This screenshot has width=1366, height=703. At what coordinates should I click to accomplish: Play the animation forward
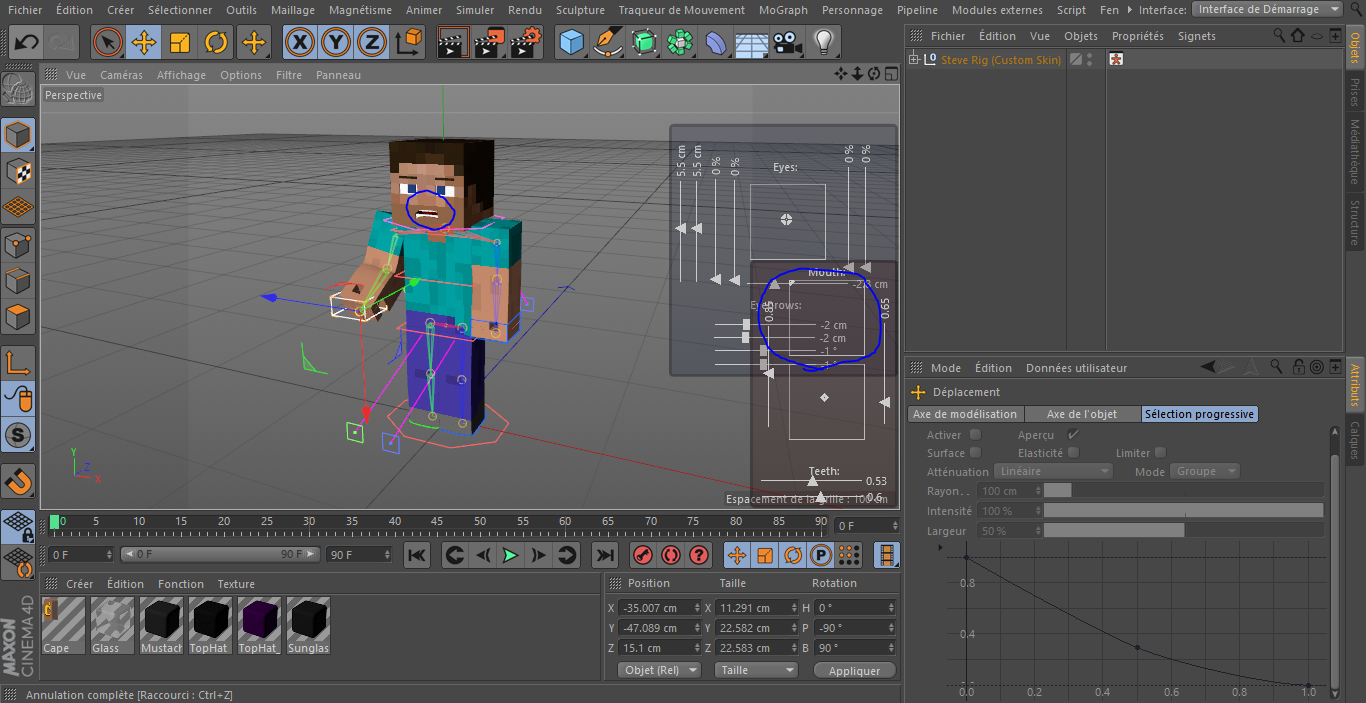[510, 555]
